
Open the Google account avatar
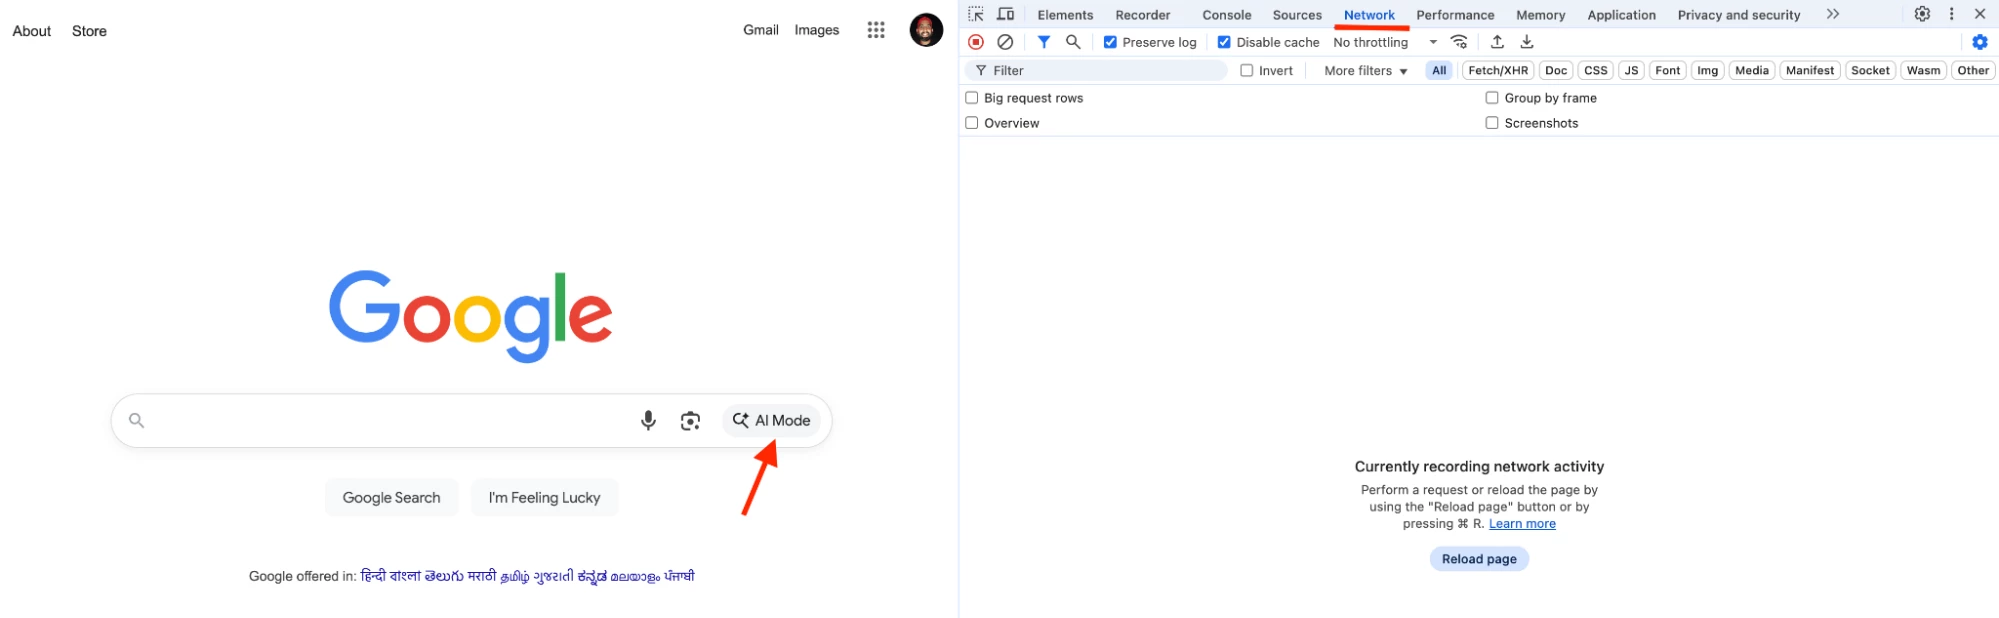[x=926, y=30]
